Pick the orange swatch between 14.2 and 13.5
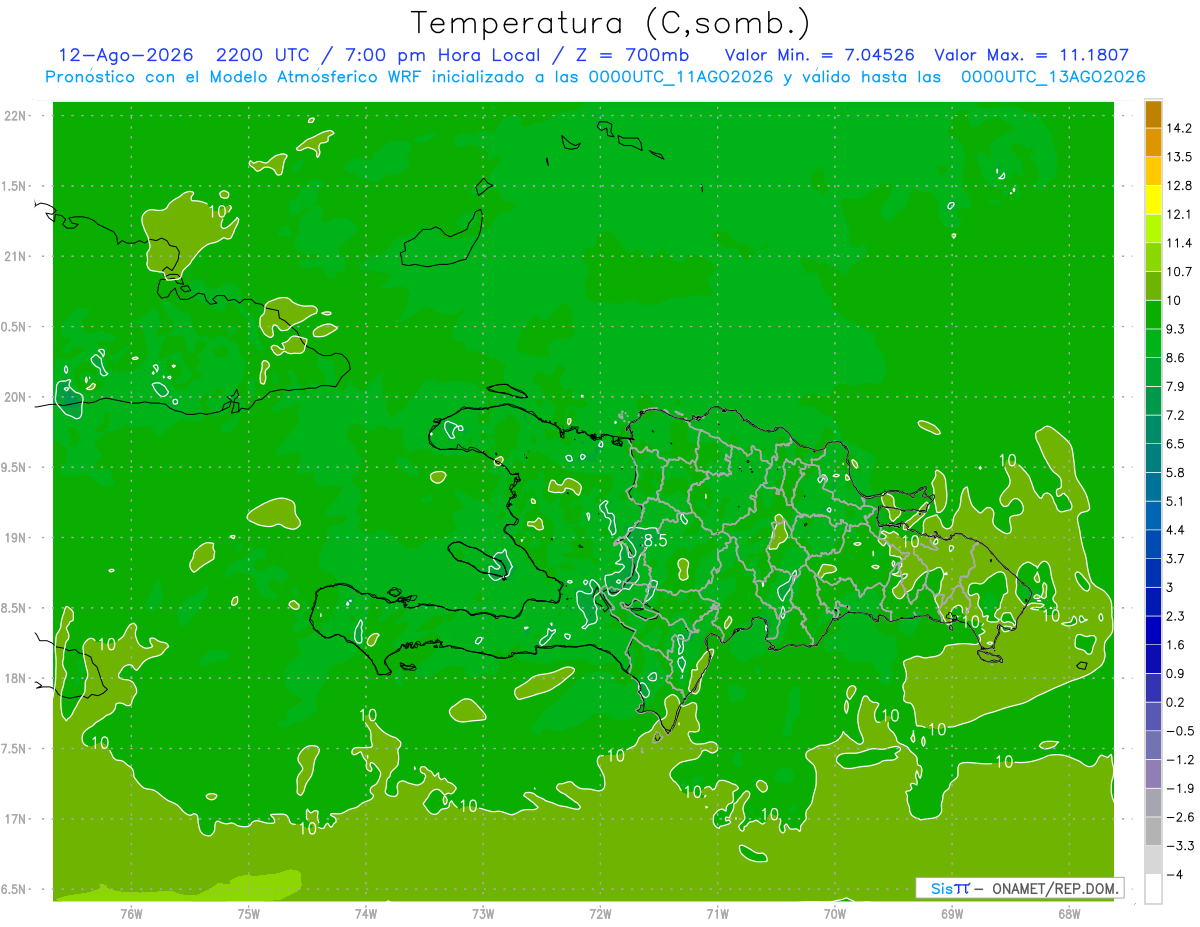 [x=1153, y=143]
